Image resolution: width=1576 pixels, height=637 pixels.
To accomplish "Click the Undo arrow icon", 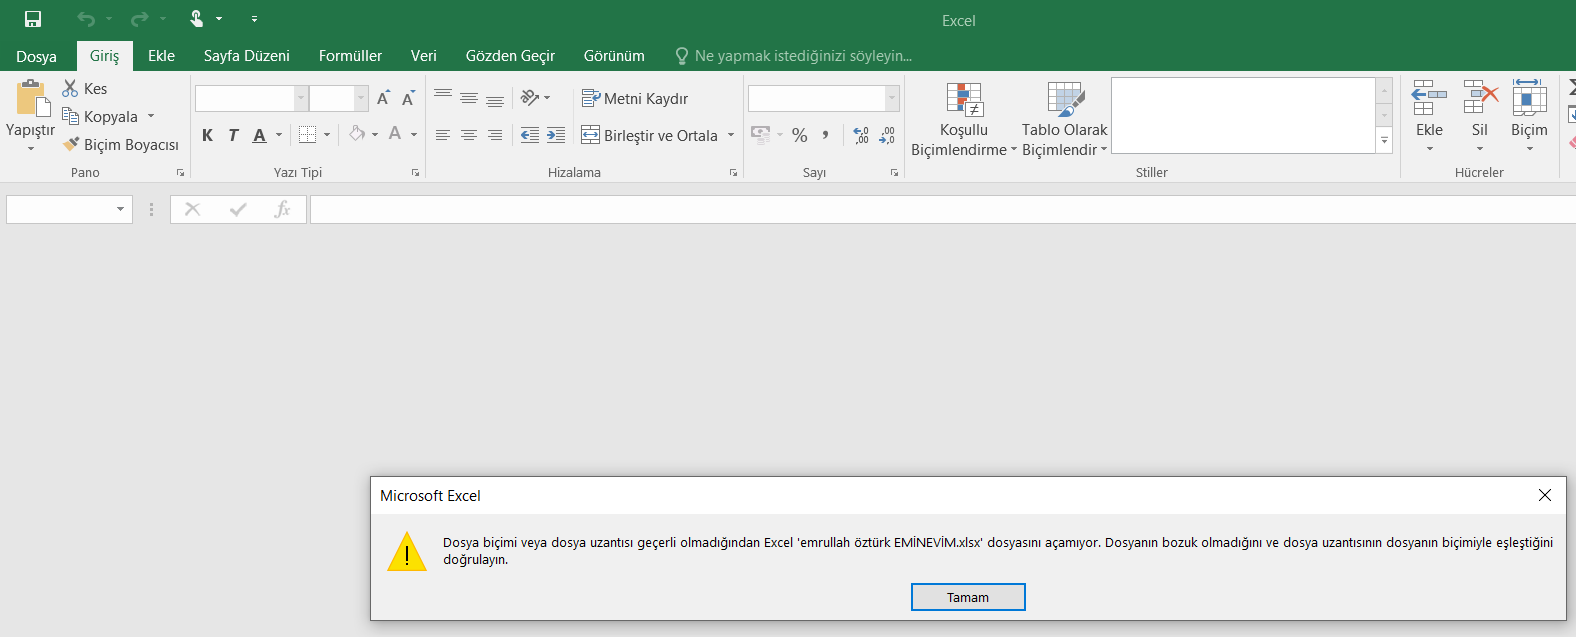I will [x=86, y=19].
